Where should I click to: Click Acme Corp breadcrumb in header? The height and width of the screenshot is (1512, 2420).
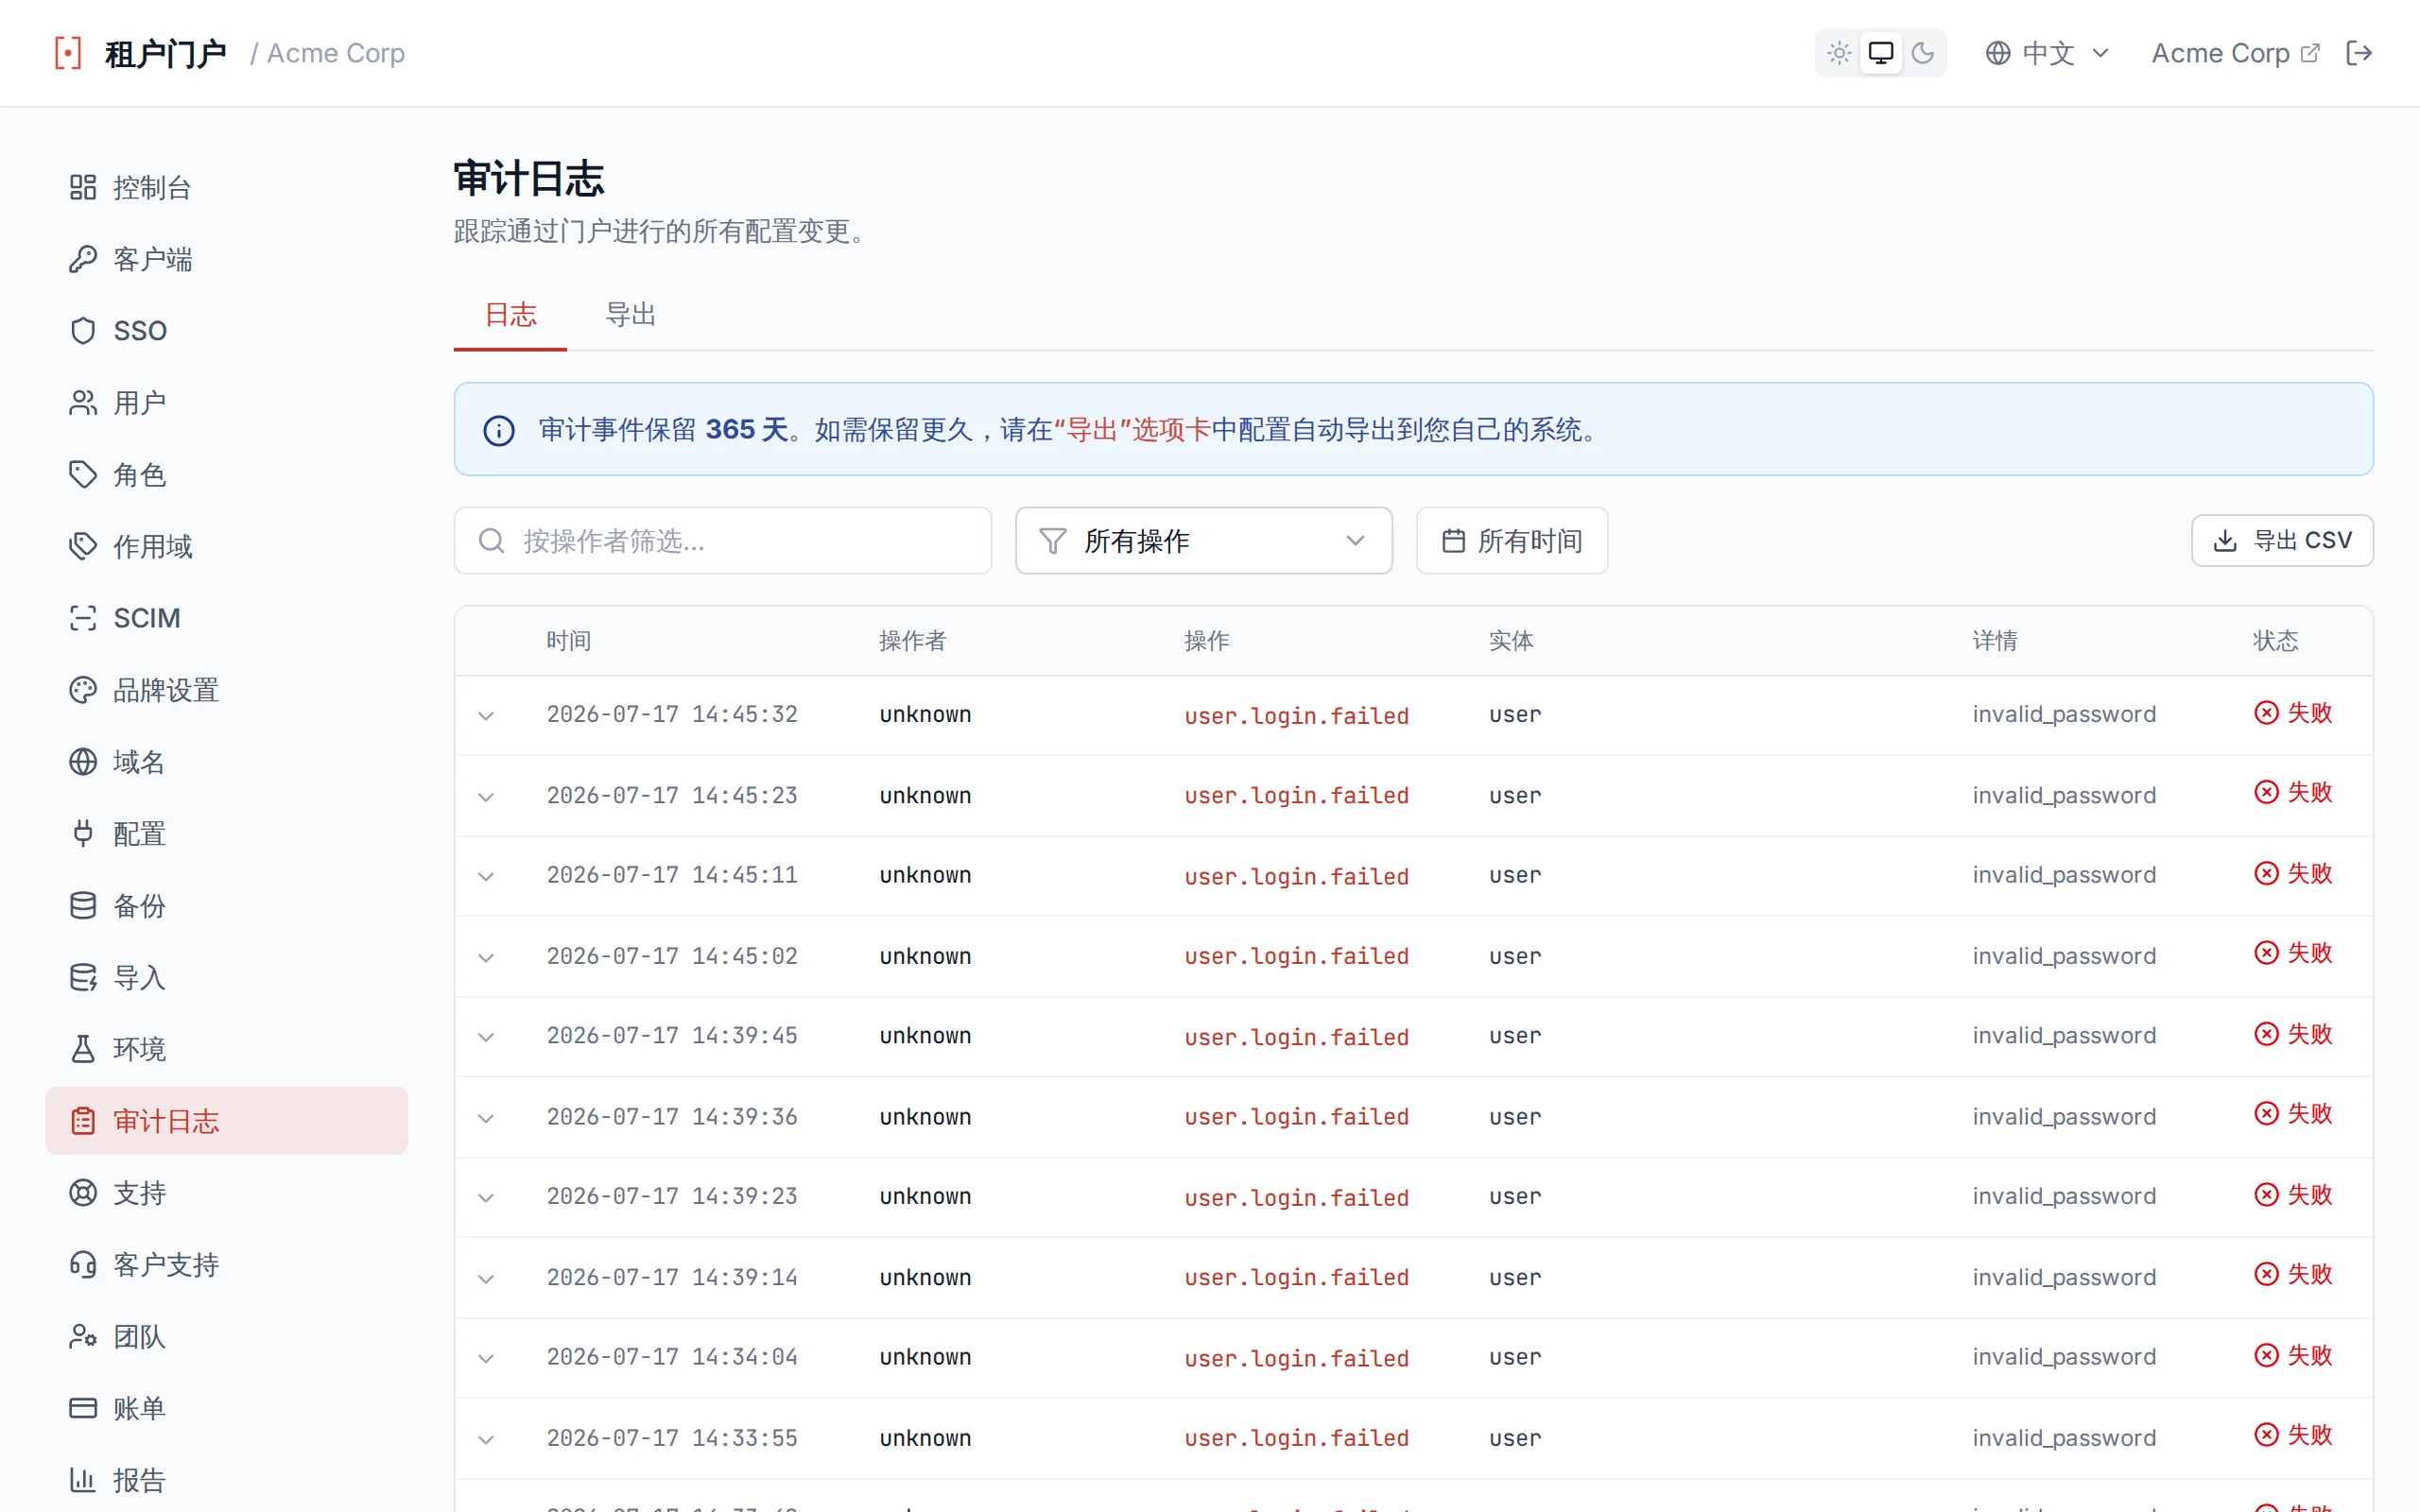(x=336, y=53)
